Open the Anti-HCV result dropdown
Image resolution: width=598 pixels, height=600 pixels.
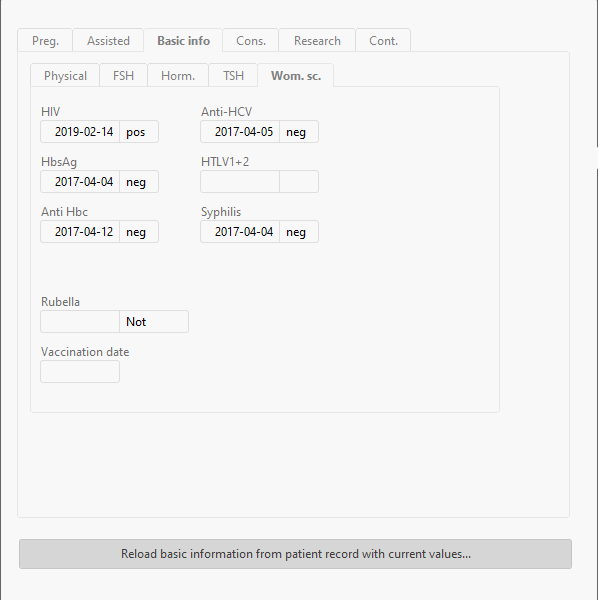coord(299,132)
